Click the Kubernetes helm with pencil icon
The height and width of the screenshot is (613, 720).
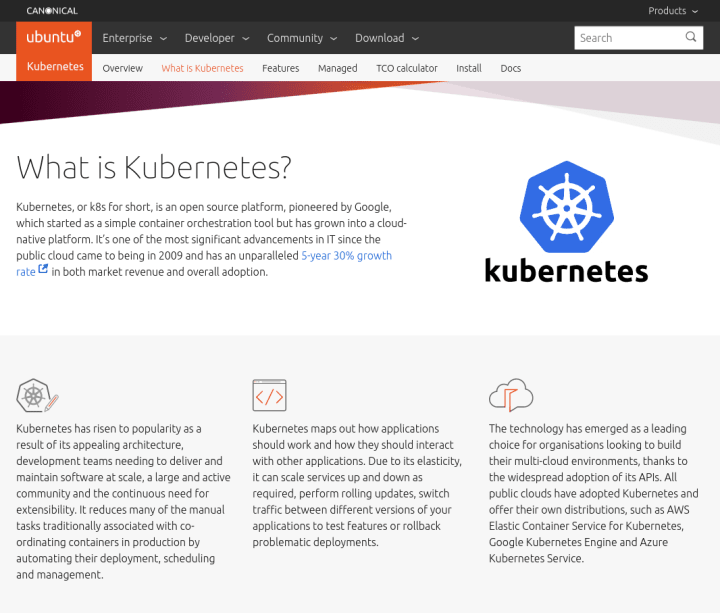38,395
